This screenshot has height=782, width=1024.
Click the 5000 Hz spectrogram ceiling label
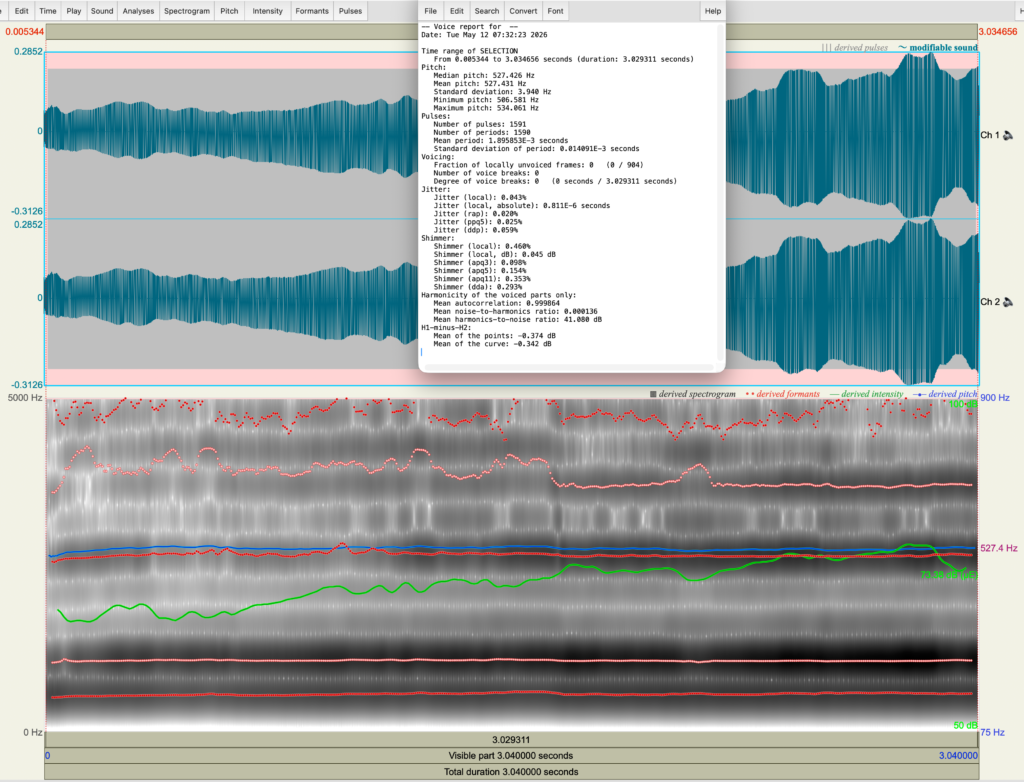click(x=25, y=397)
